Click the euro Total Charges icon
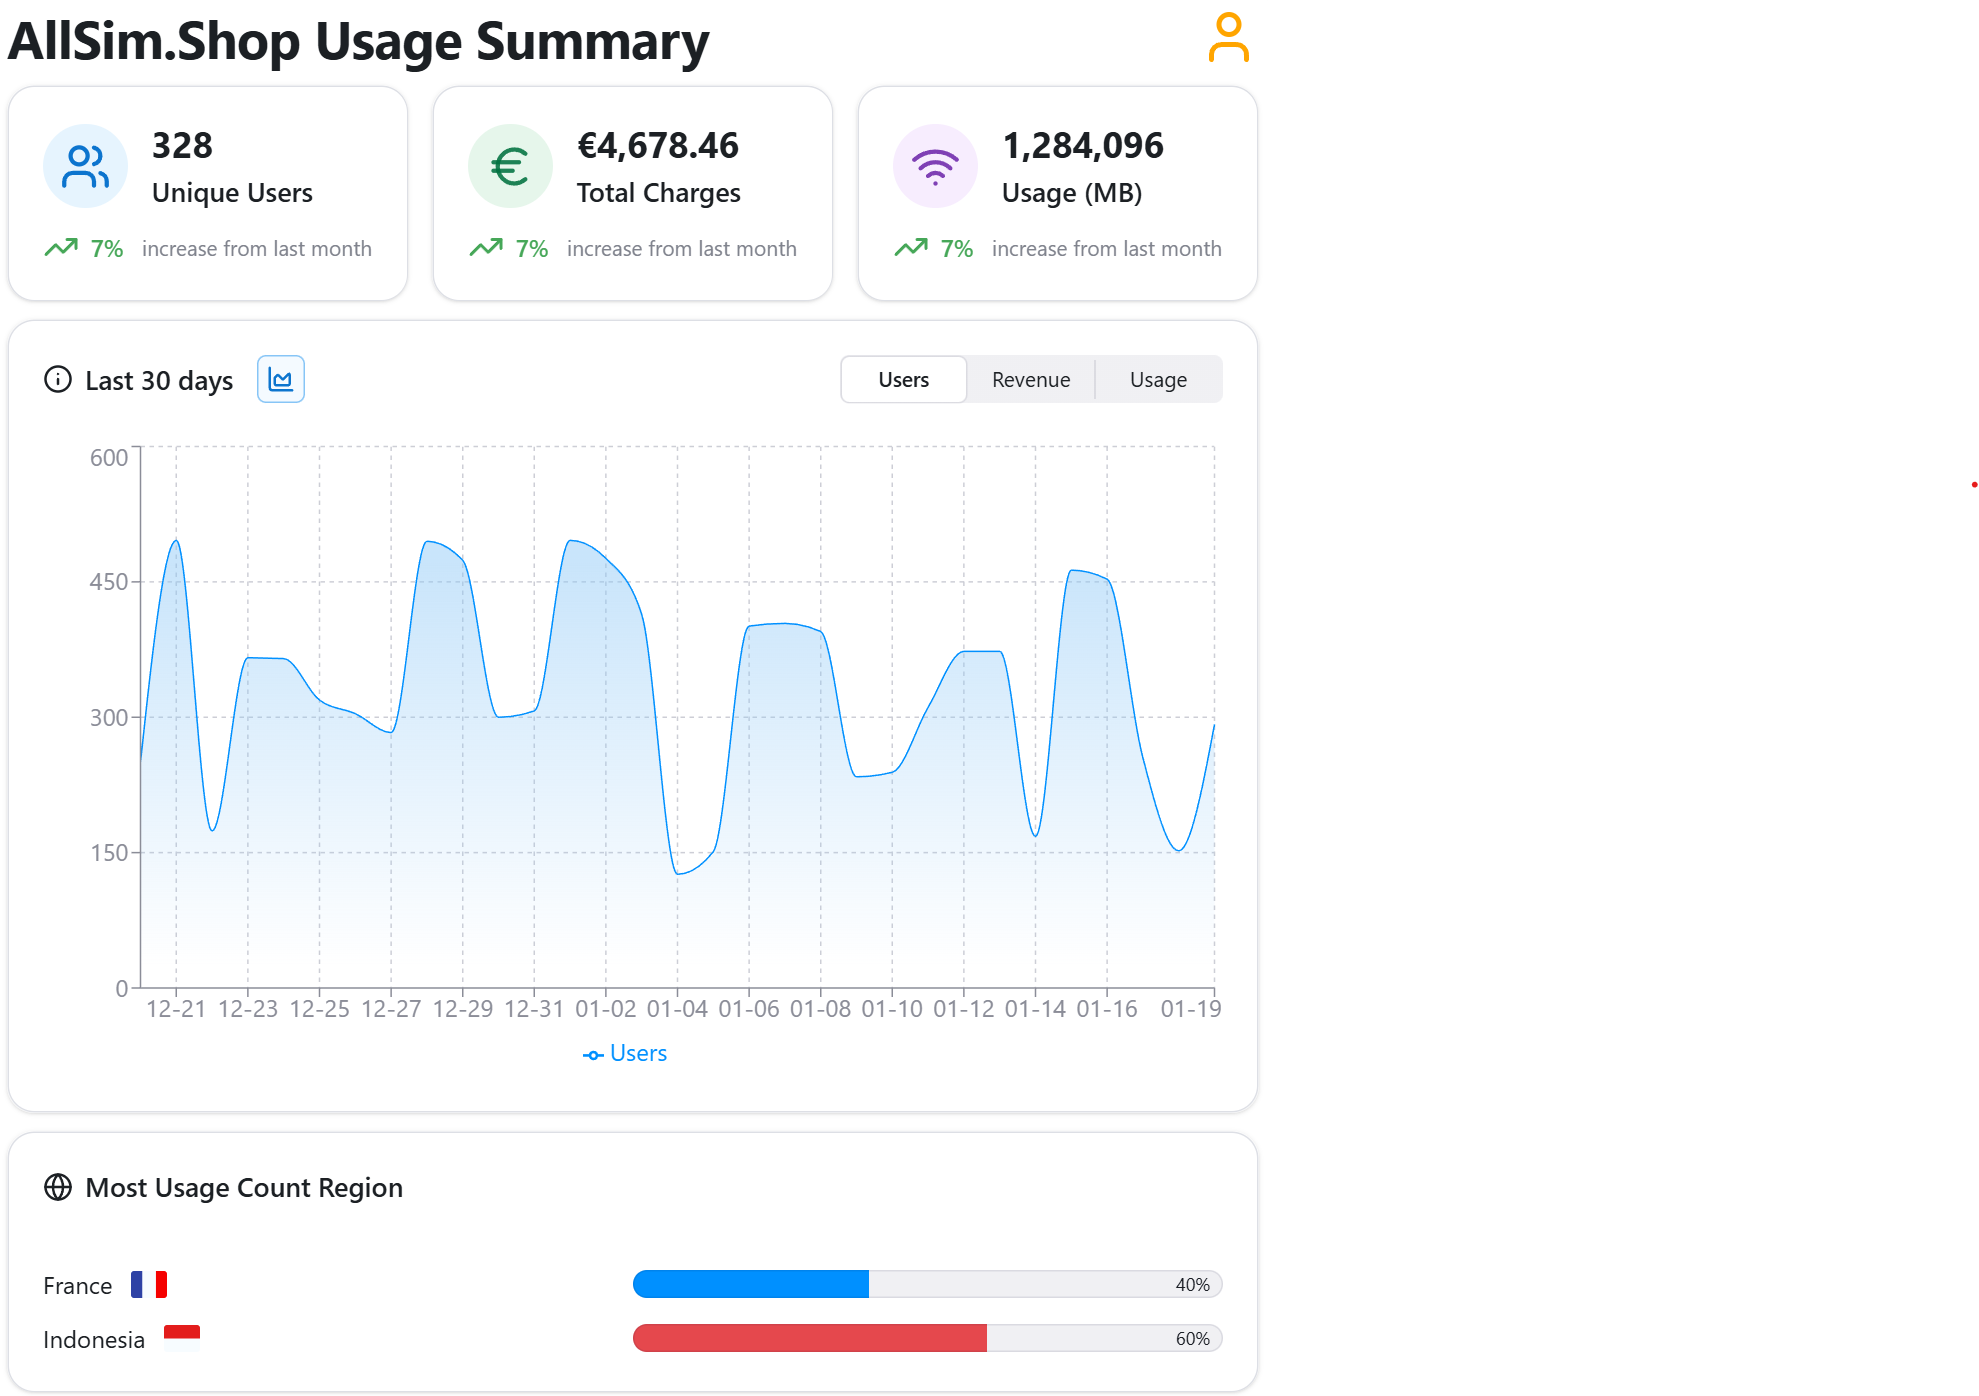The image size is (1979, 1396). [x=510, y=166]
